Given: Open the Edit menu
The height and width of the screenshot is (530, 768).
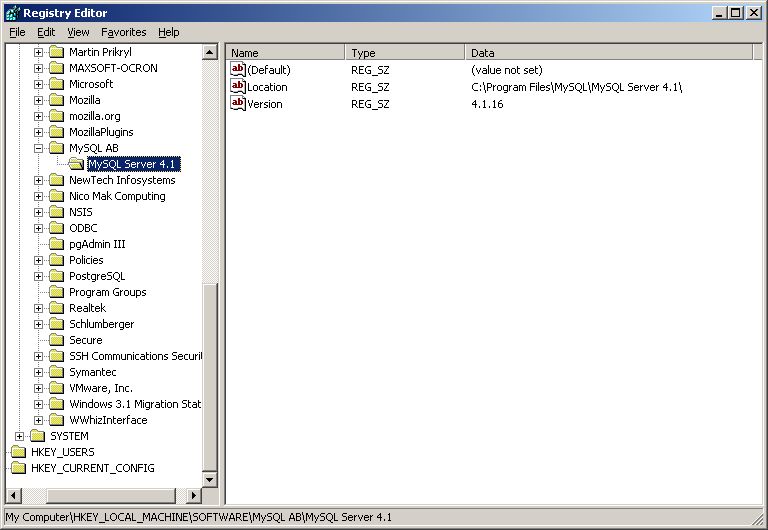Looking at the screenshot, I should 46,32.
